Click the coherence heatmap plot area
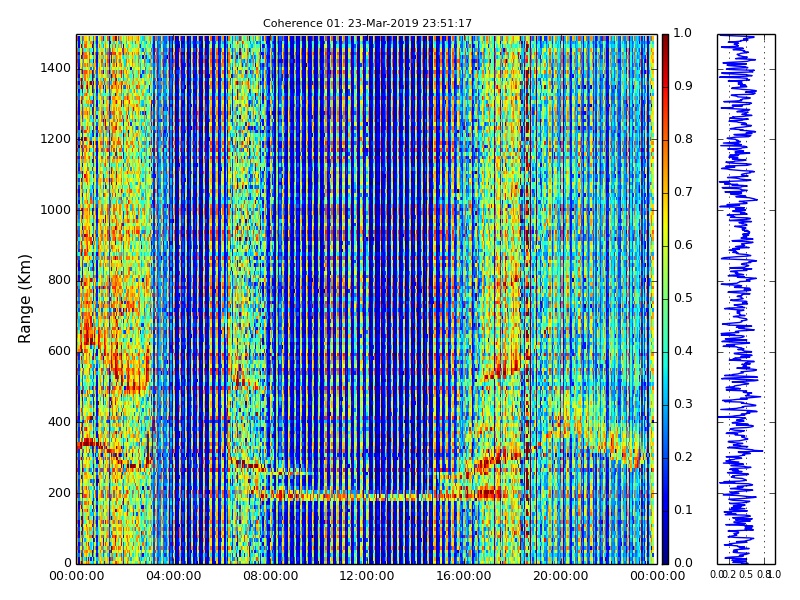Image resolution: width=800 pixels, height=600 pixels. 367,299
